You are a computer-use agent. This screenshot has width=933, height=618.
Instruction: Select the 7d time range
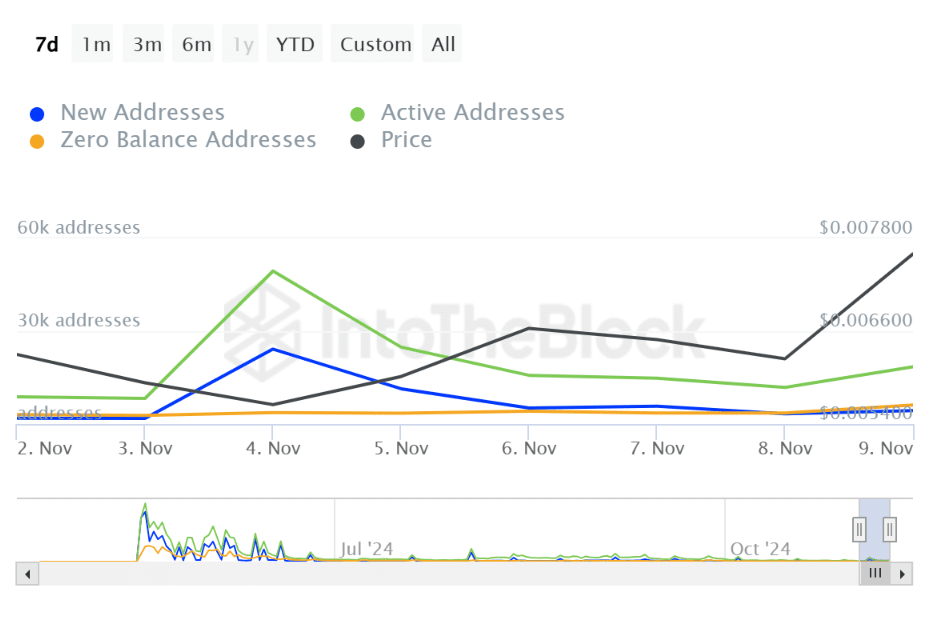click(x=46, y=44)
